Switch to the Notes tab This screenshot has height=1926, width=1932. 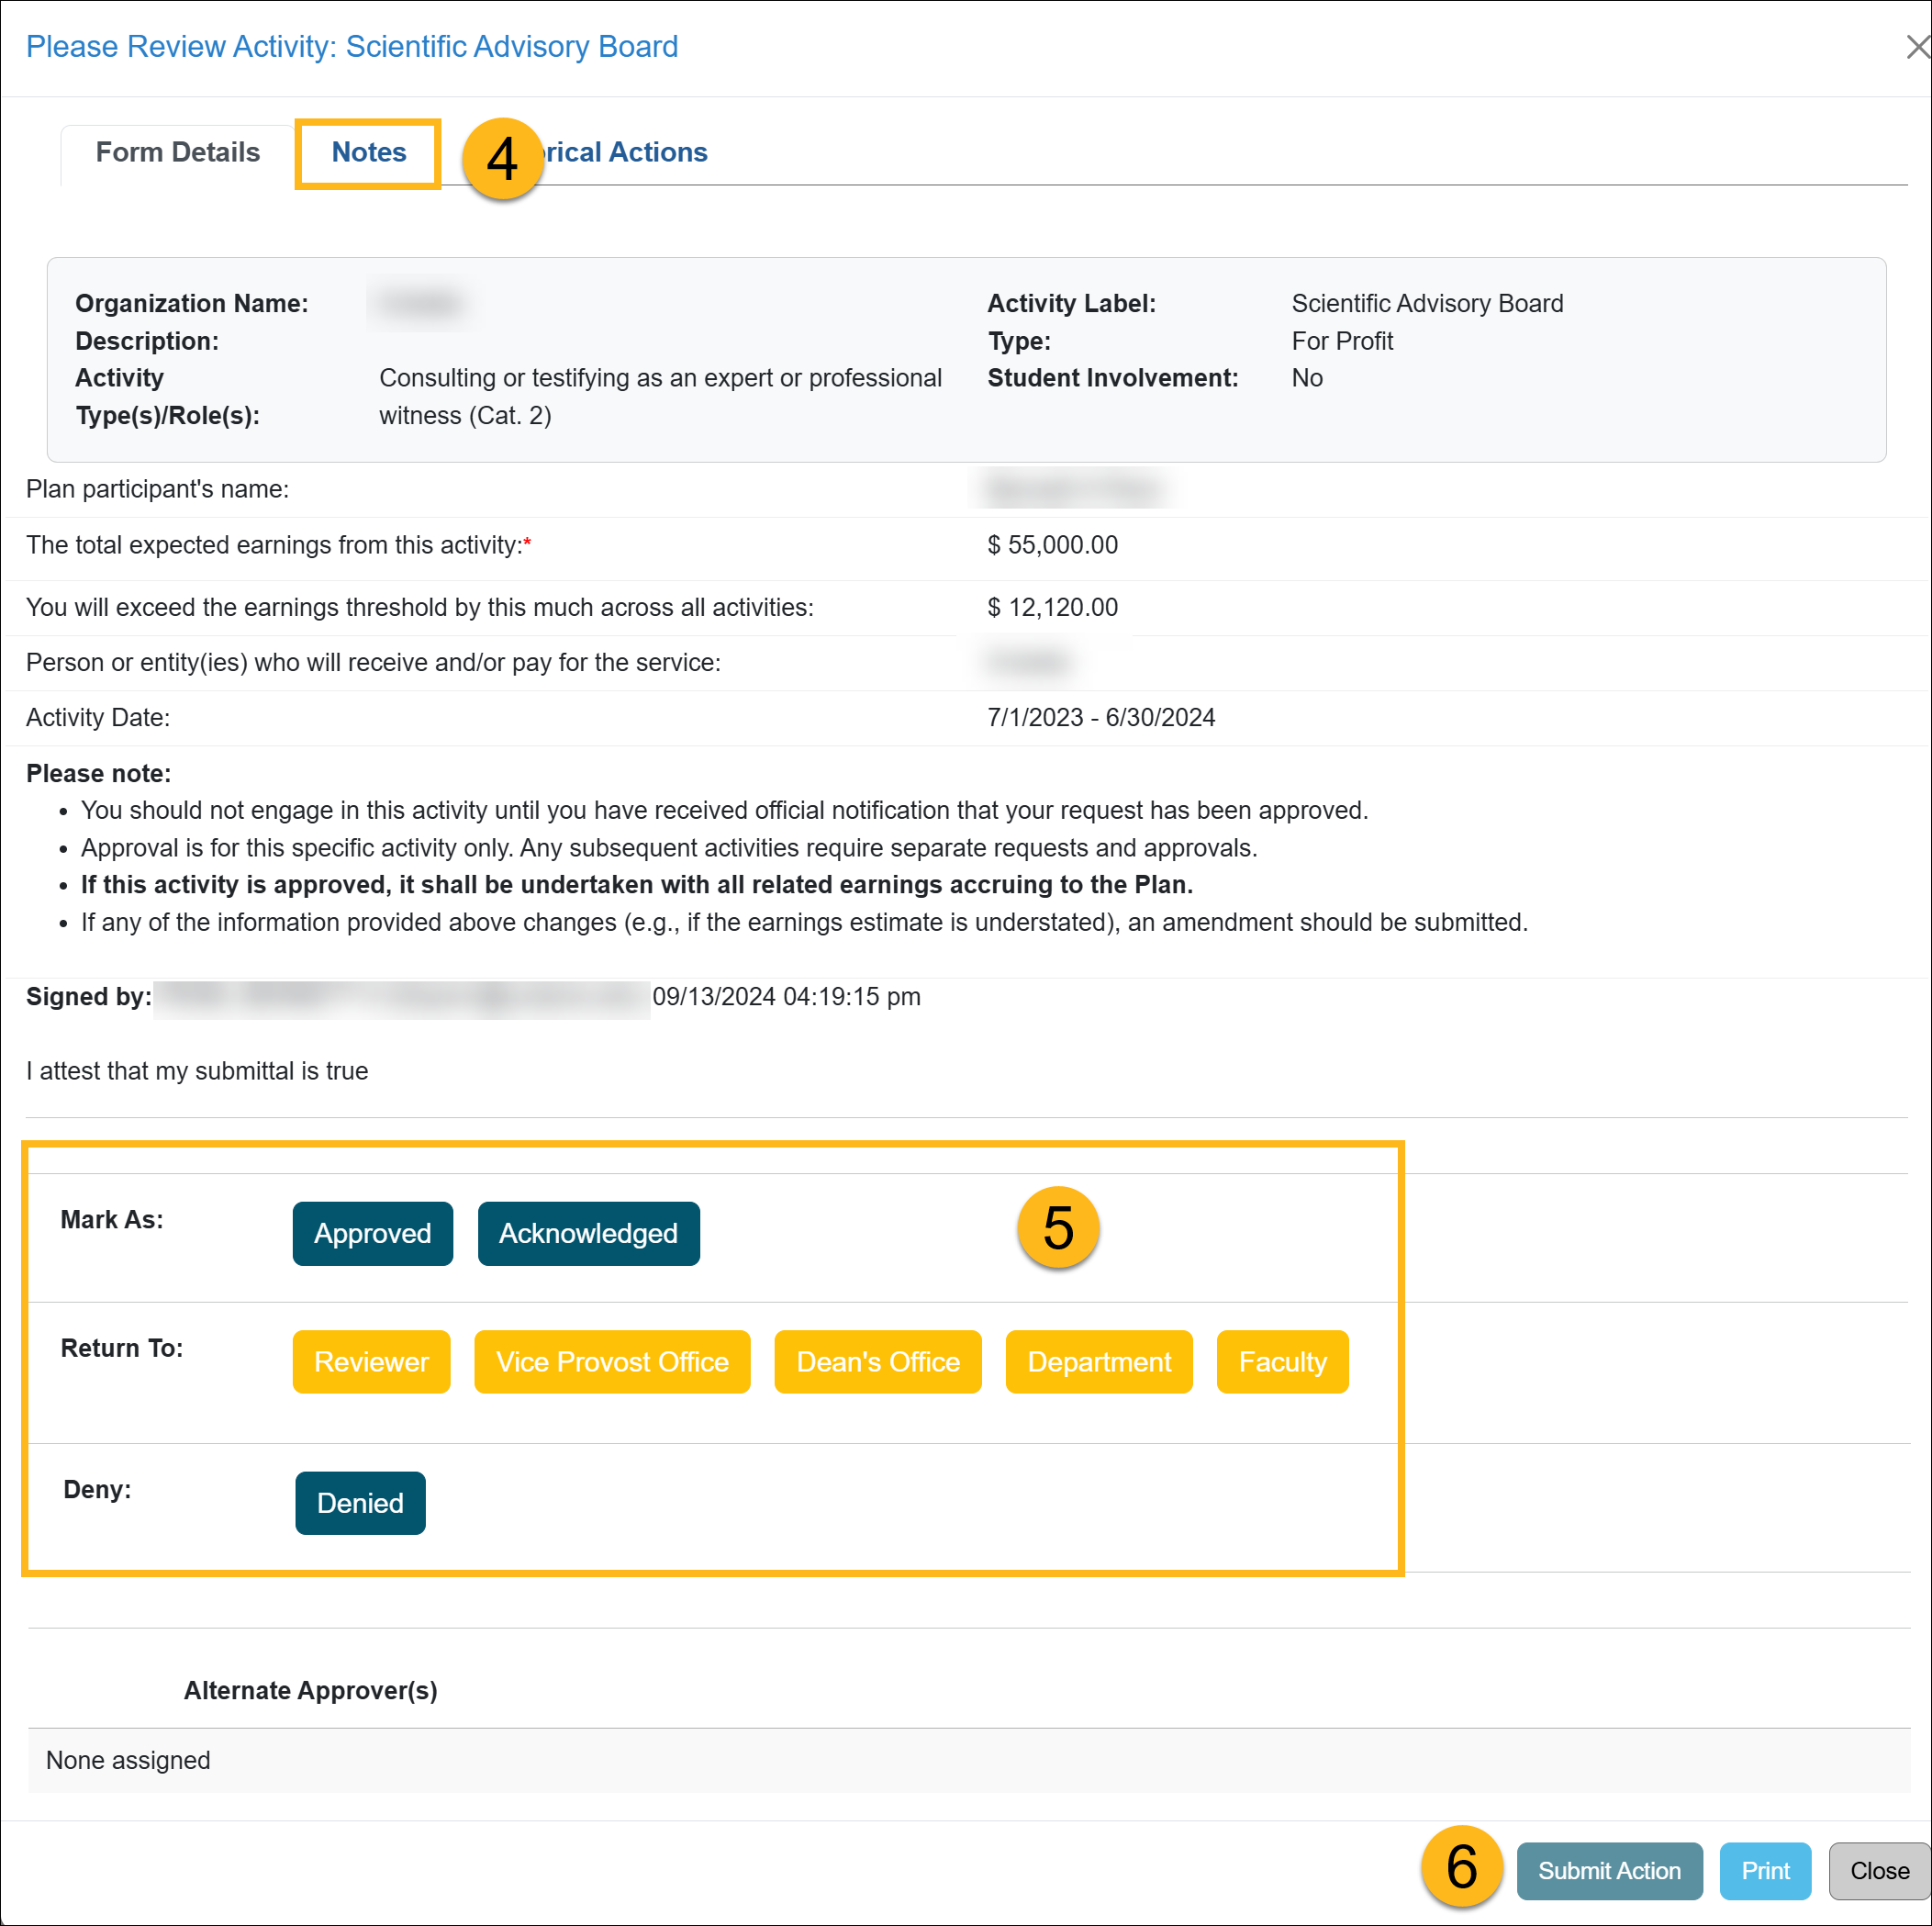point(368,151)
